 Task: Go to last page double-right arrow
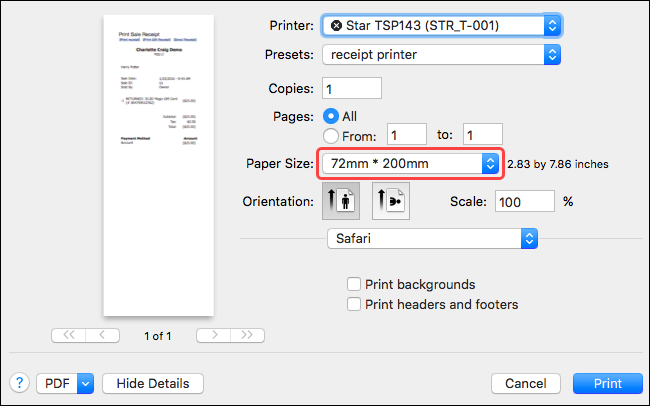[x=247, y=335]
